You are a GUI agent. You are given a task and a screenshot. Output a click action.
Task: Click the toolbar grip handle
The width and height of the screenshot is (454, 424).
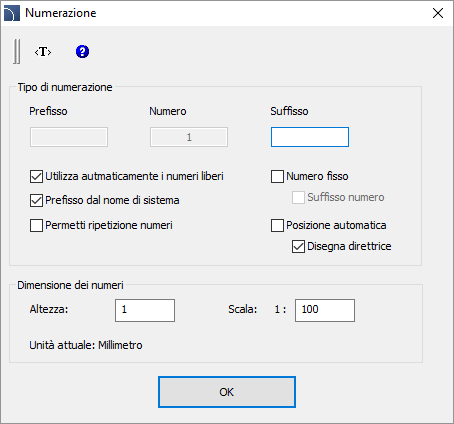pyautogui.click(x=17, y=51)
